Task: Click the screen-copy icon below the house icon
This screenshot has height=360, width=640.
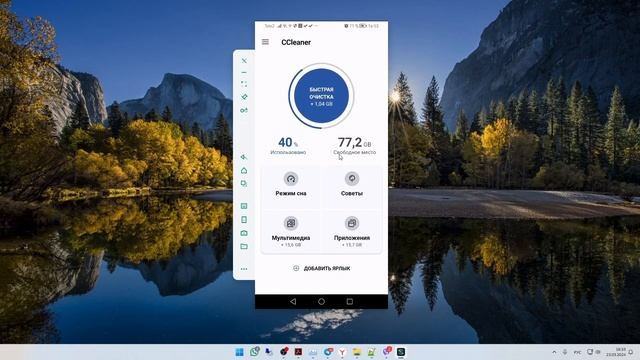Action: coord(244,184)
